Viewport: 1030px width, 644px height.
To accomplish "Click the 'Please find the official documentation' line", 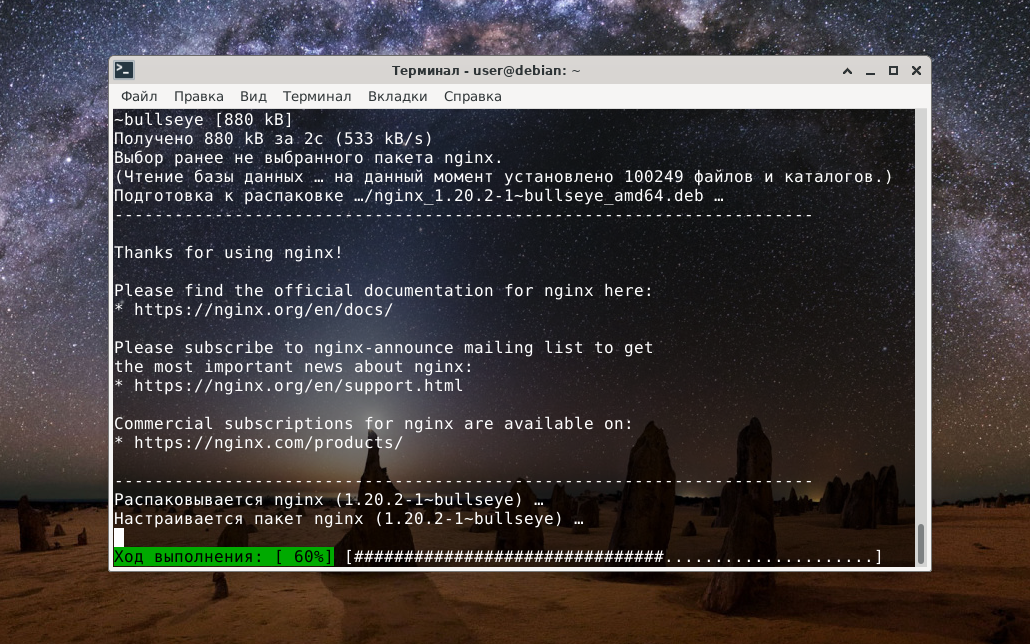I will click(x=384, y=290).
